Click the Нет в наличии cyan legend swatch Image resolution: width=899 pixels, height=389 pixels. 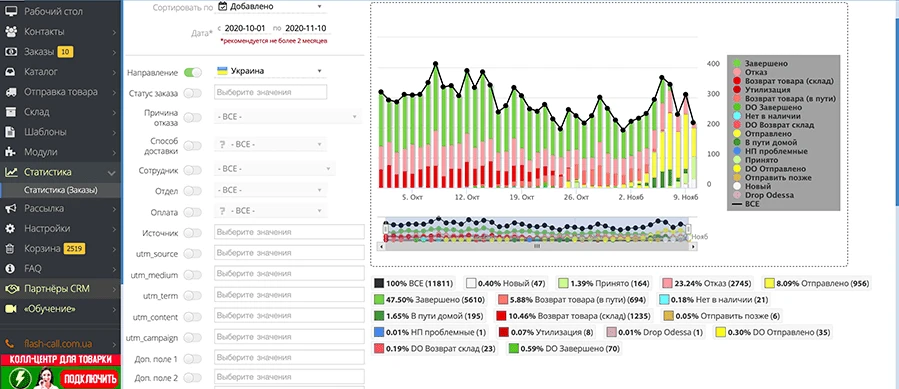click(737, 116)
